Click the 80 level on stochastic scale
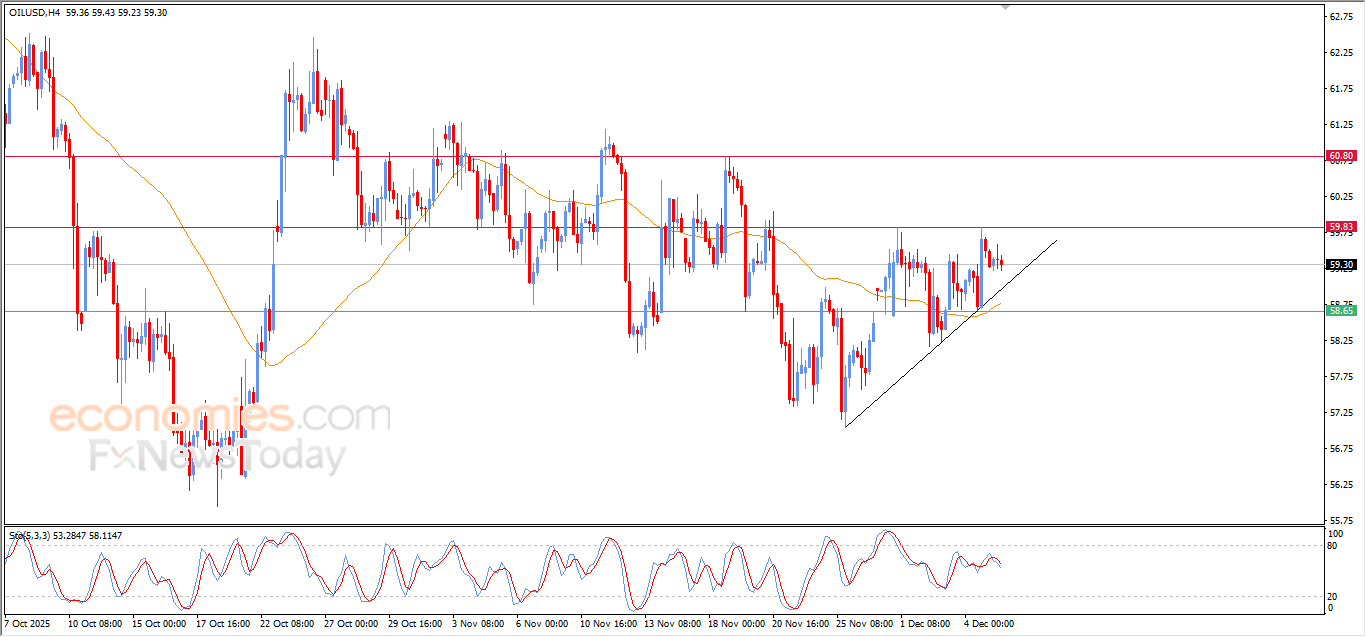 [1333, 546]
